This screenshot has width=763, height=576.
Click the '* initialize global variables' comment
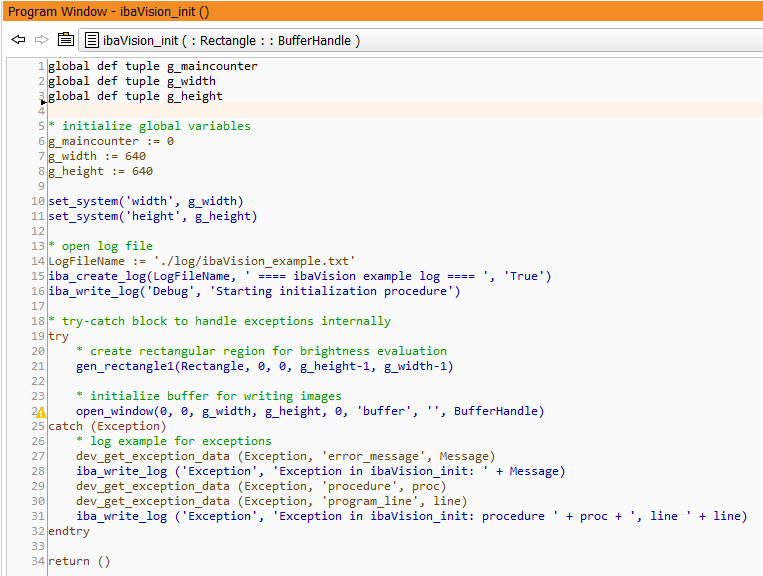(156, 127)
